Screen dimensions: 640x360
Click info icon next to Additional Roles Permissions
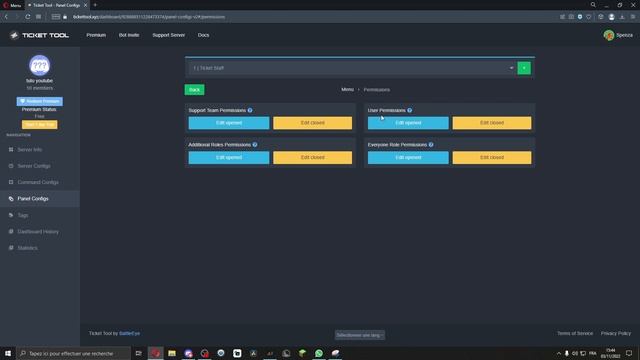pos(255,144)
